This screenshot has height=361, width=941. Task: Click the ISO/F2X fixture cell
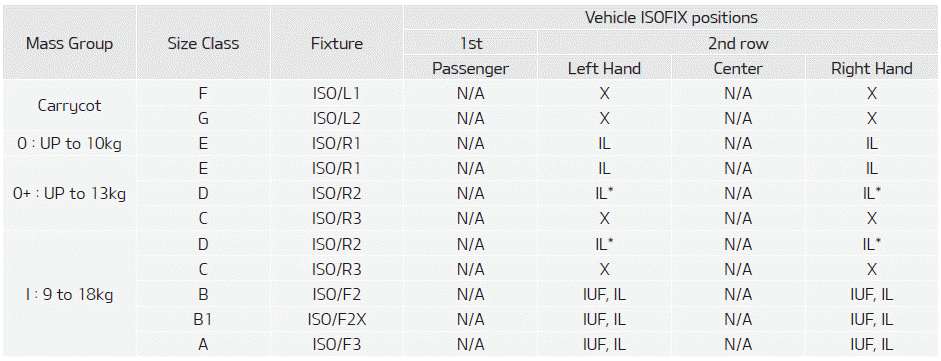pyautogui.click(x=337, y=320)
